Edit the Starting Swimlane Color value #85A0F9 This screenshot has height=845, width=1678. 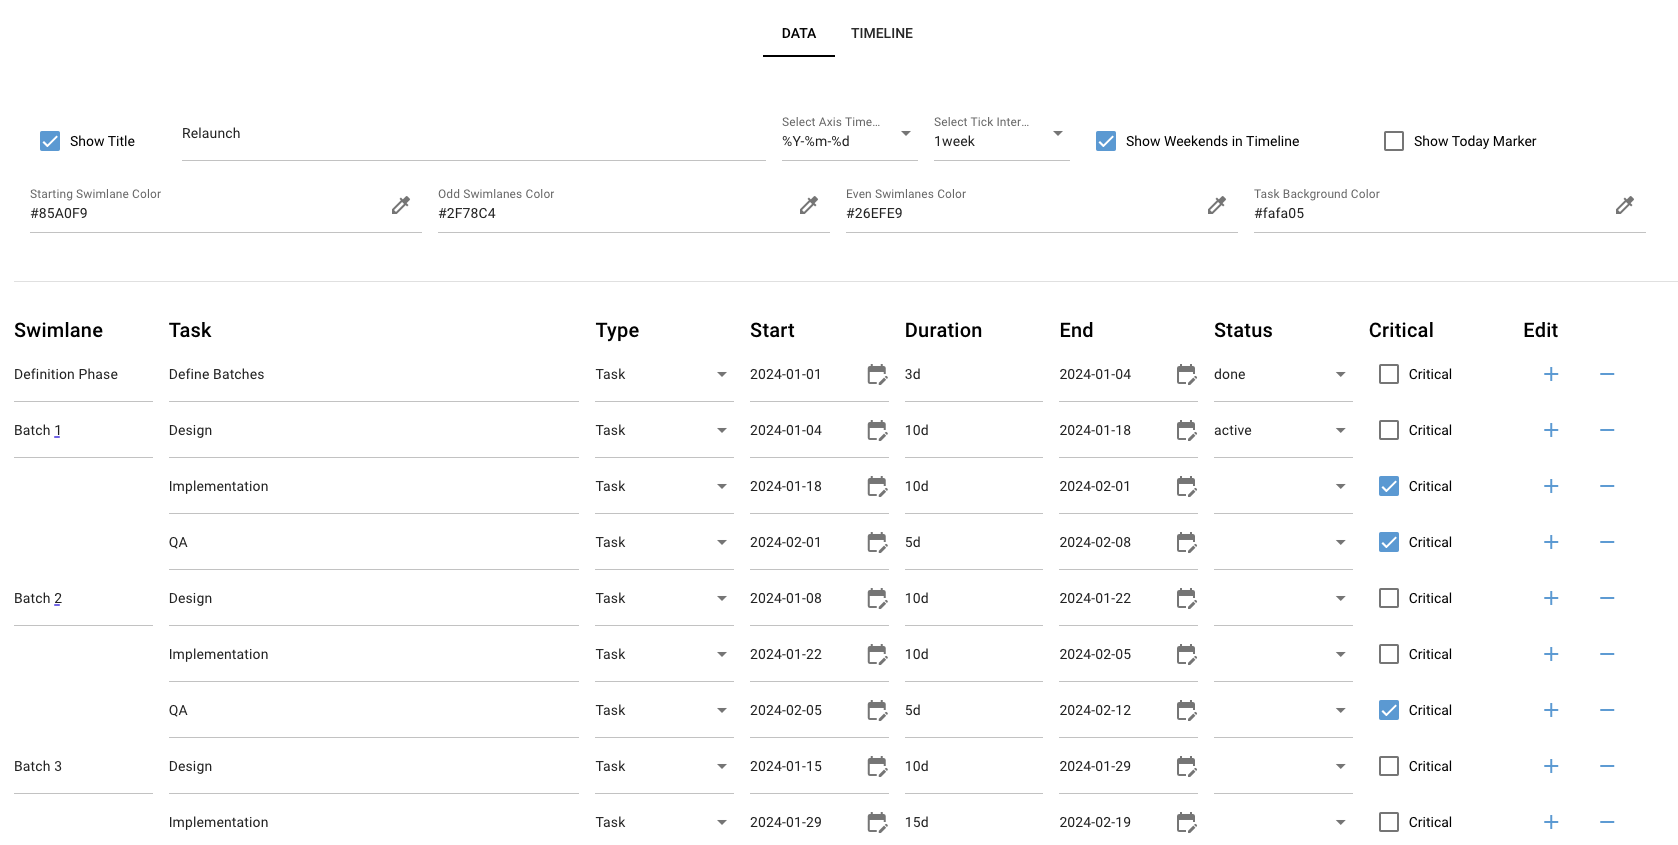click(x=206, y=213)
